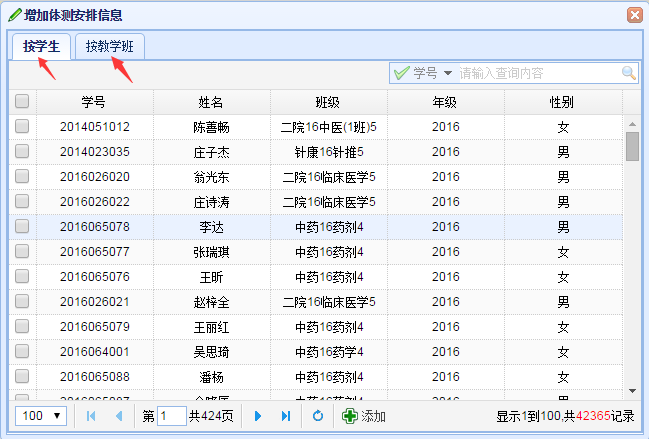Viewport: 649px width, 439px height.
Task: Sort by the 班级 column header
Action: point(328,102)
